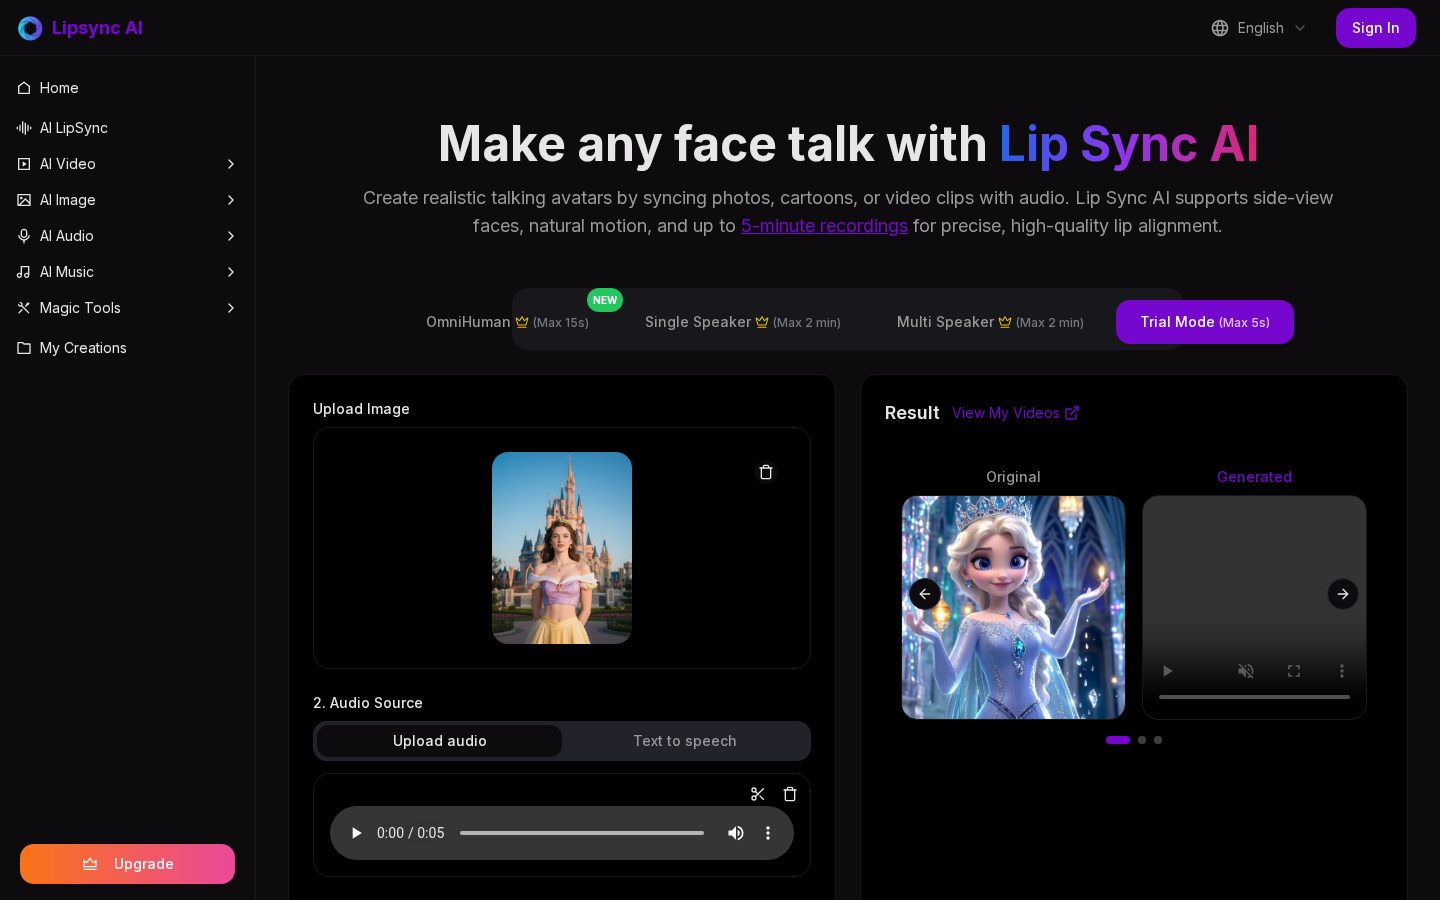Click the Generated video progress bar

click(1254, 697)
